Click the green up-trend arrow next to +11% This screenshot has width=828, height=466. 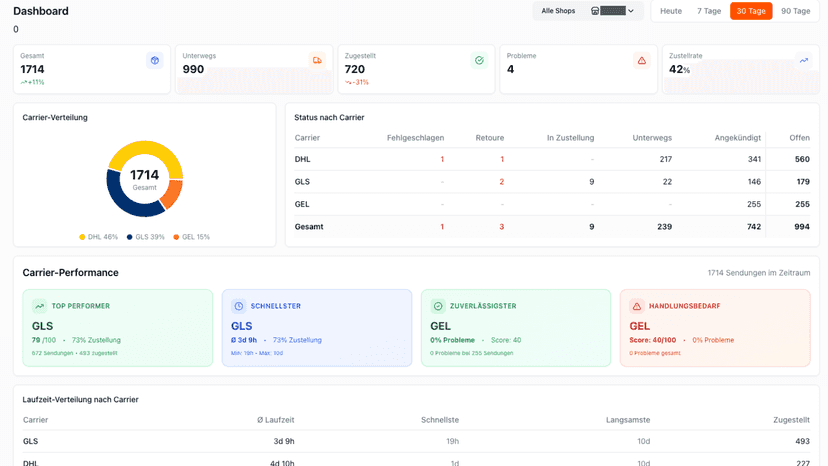23,82
